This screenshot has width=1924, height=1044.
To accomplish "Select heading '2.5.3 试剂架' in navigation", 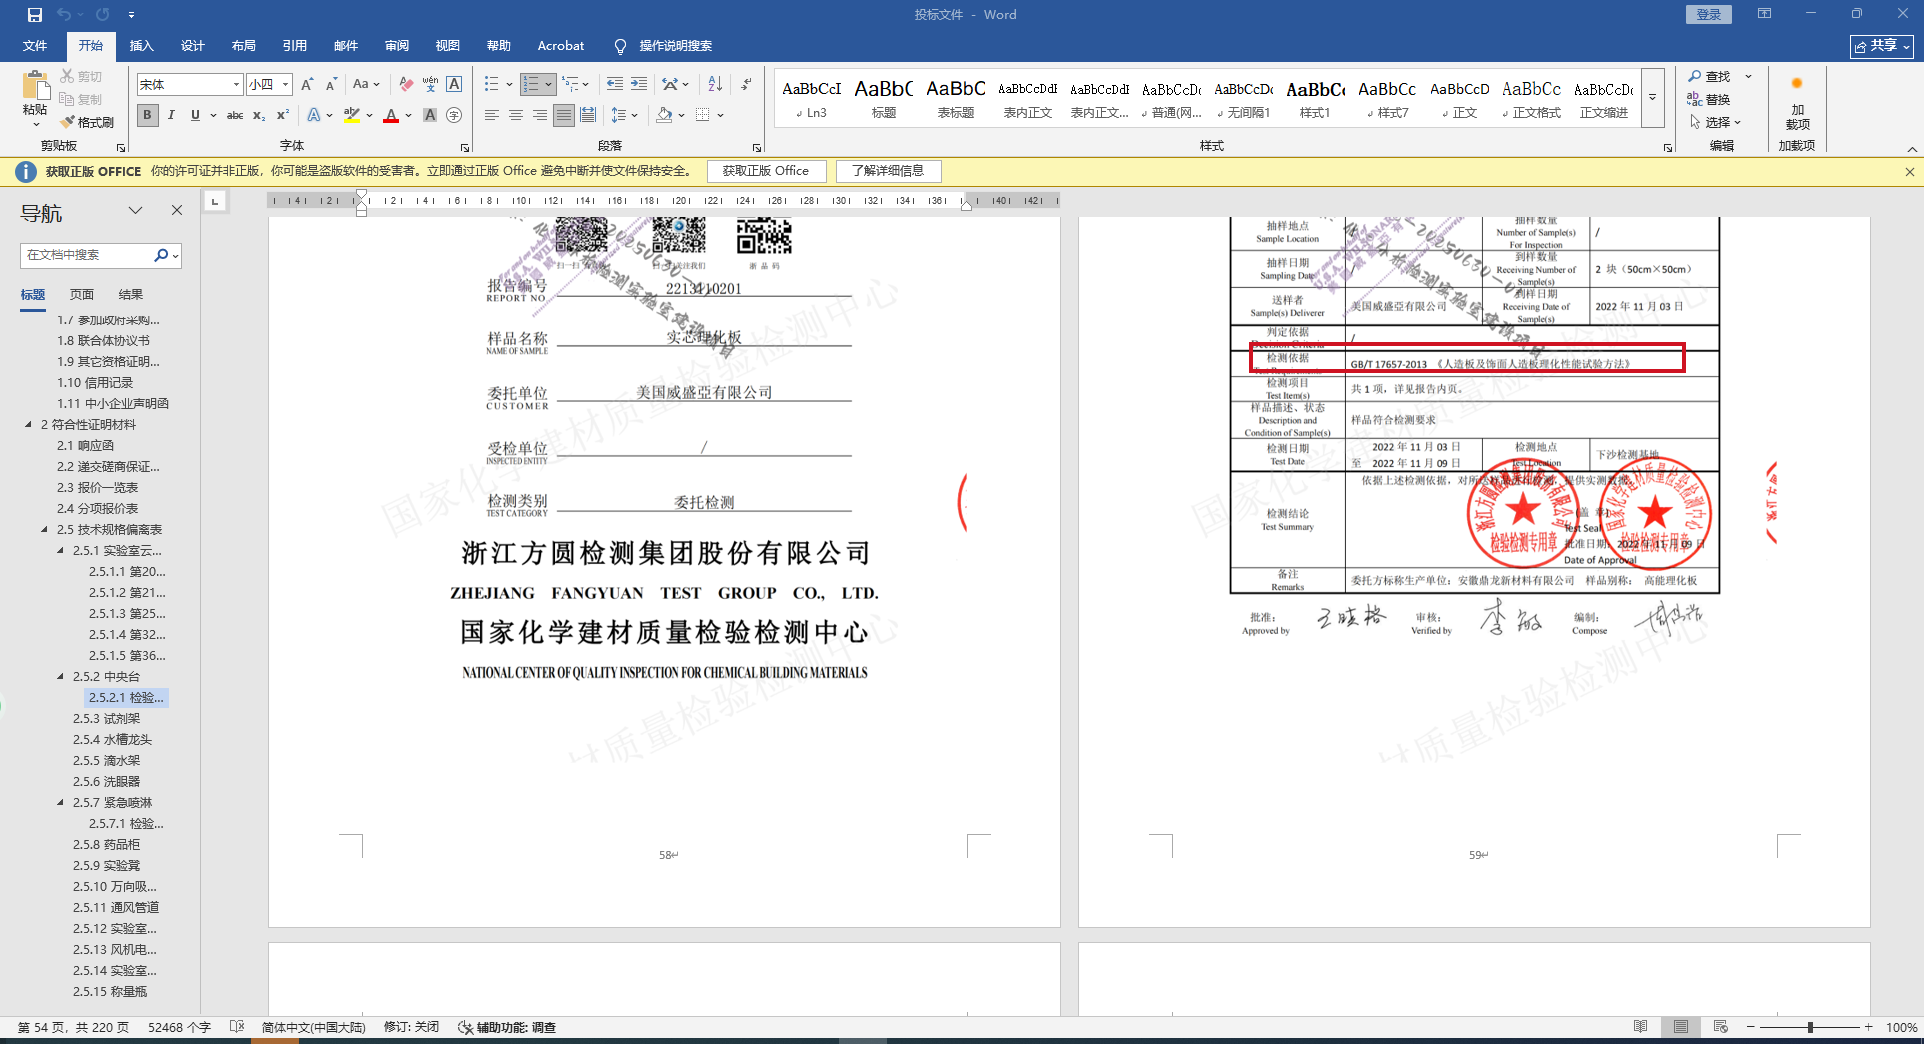I will (x=106, y=719).
